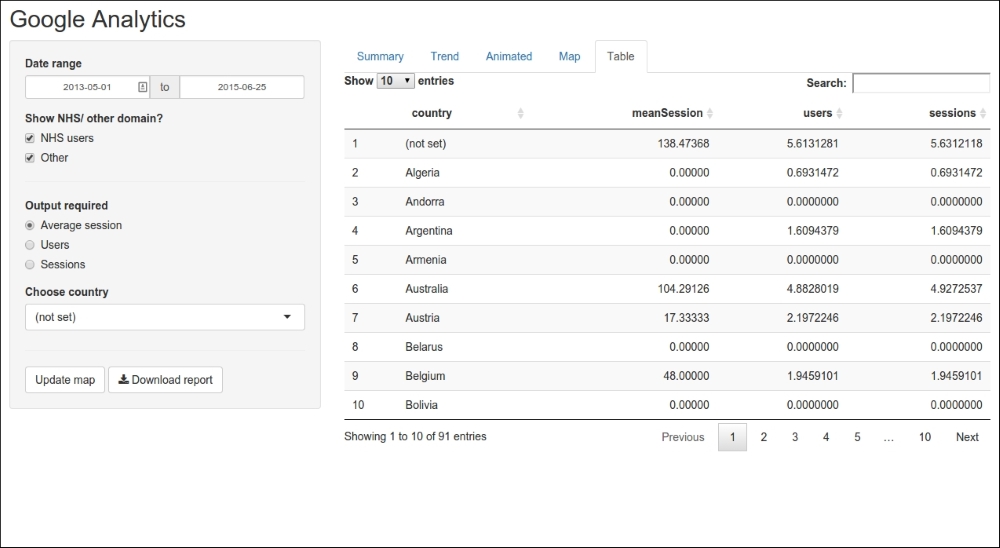
Task: Click meanSession value 48.00000
Action: [x=686, y=376]
